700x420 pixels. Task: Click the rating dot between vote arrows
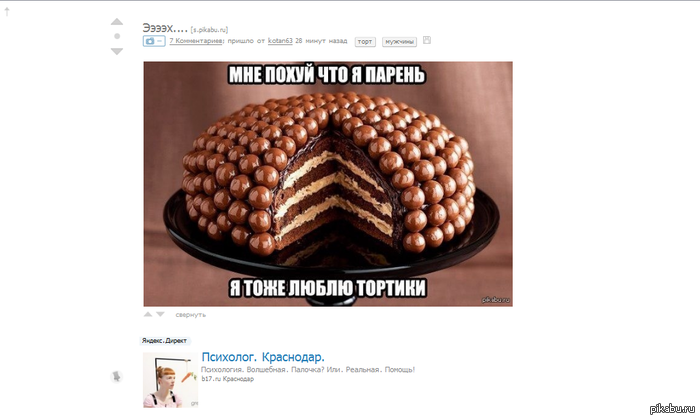point(117,36)
